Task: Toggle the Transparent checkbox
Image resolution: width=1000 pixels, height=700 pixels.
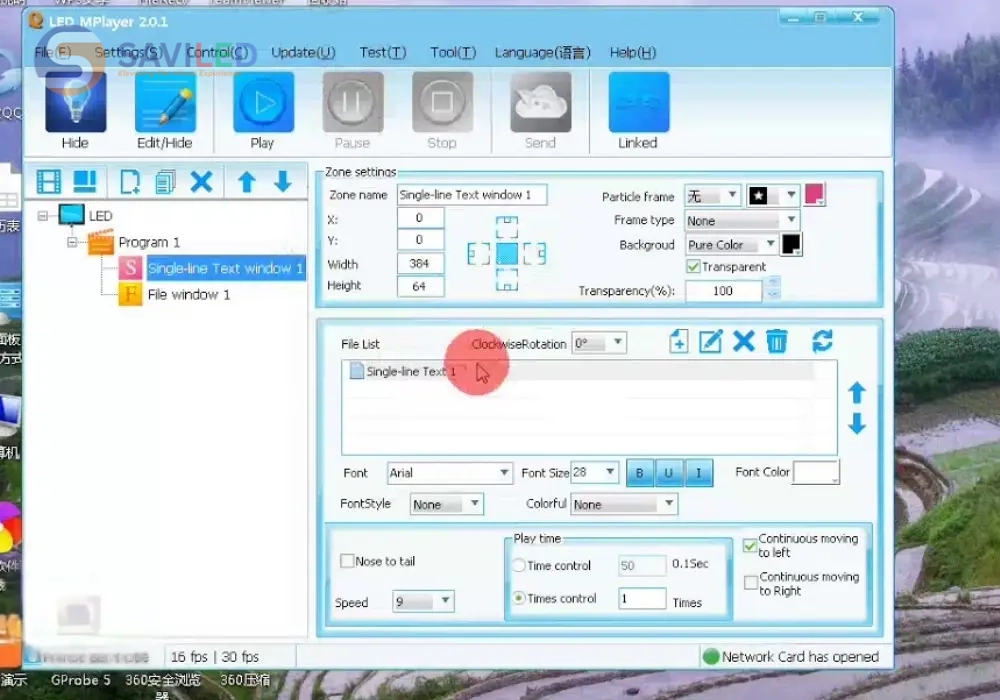Action: point(693,267)
